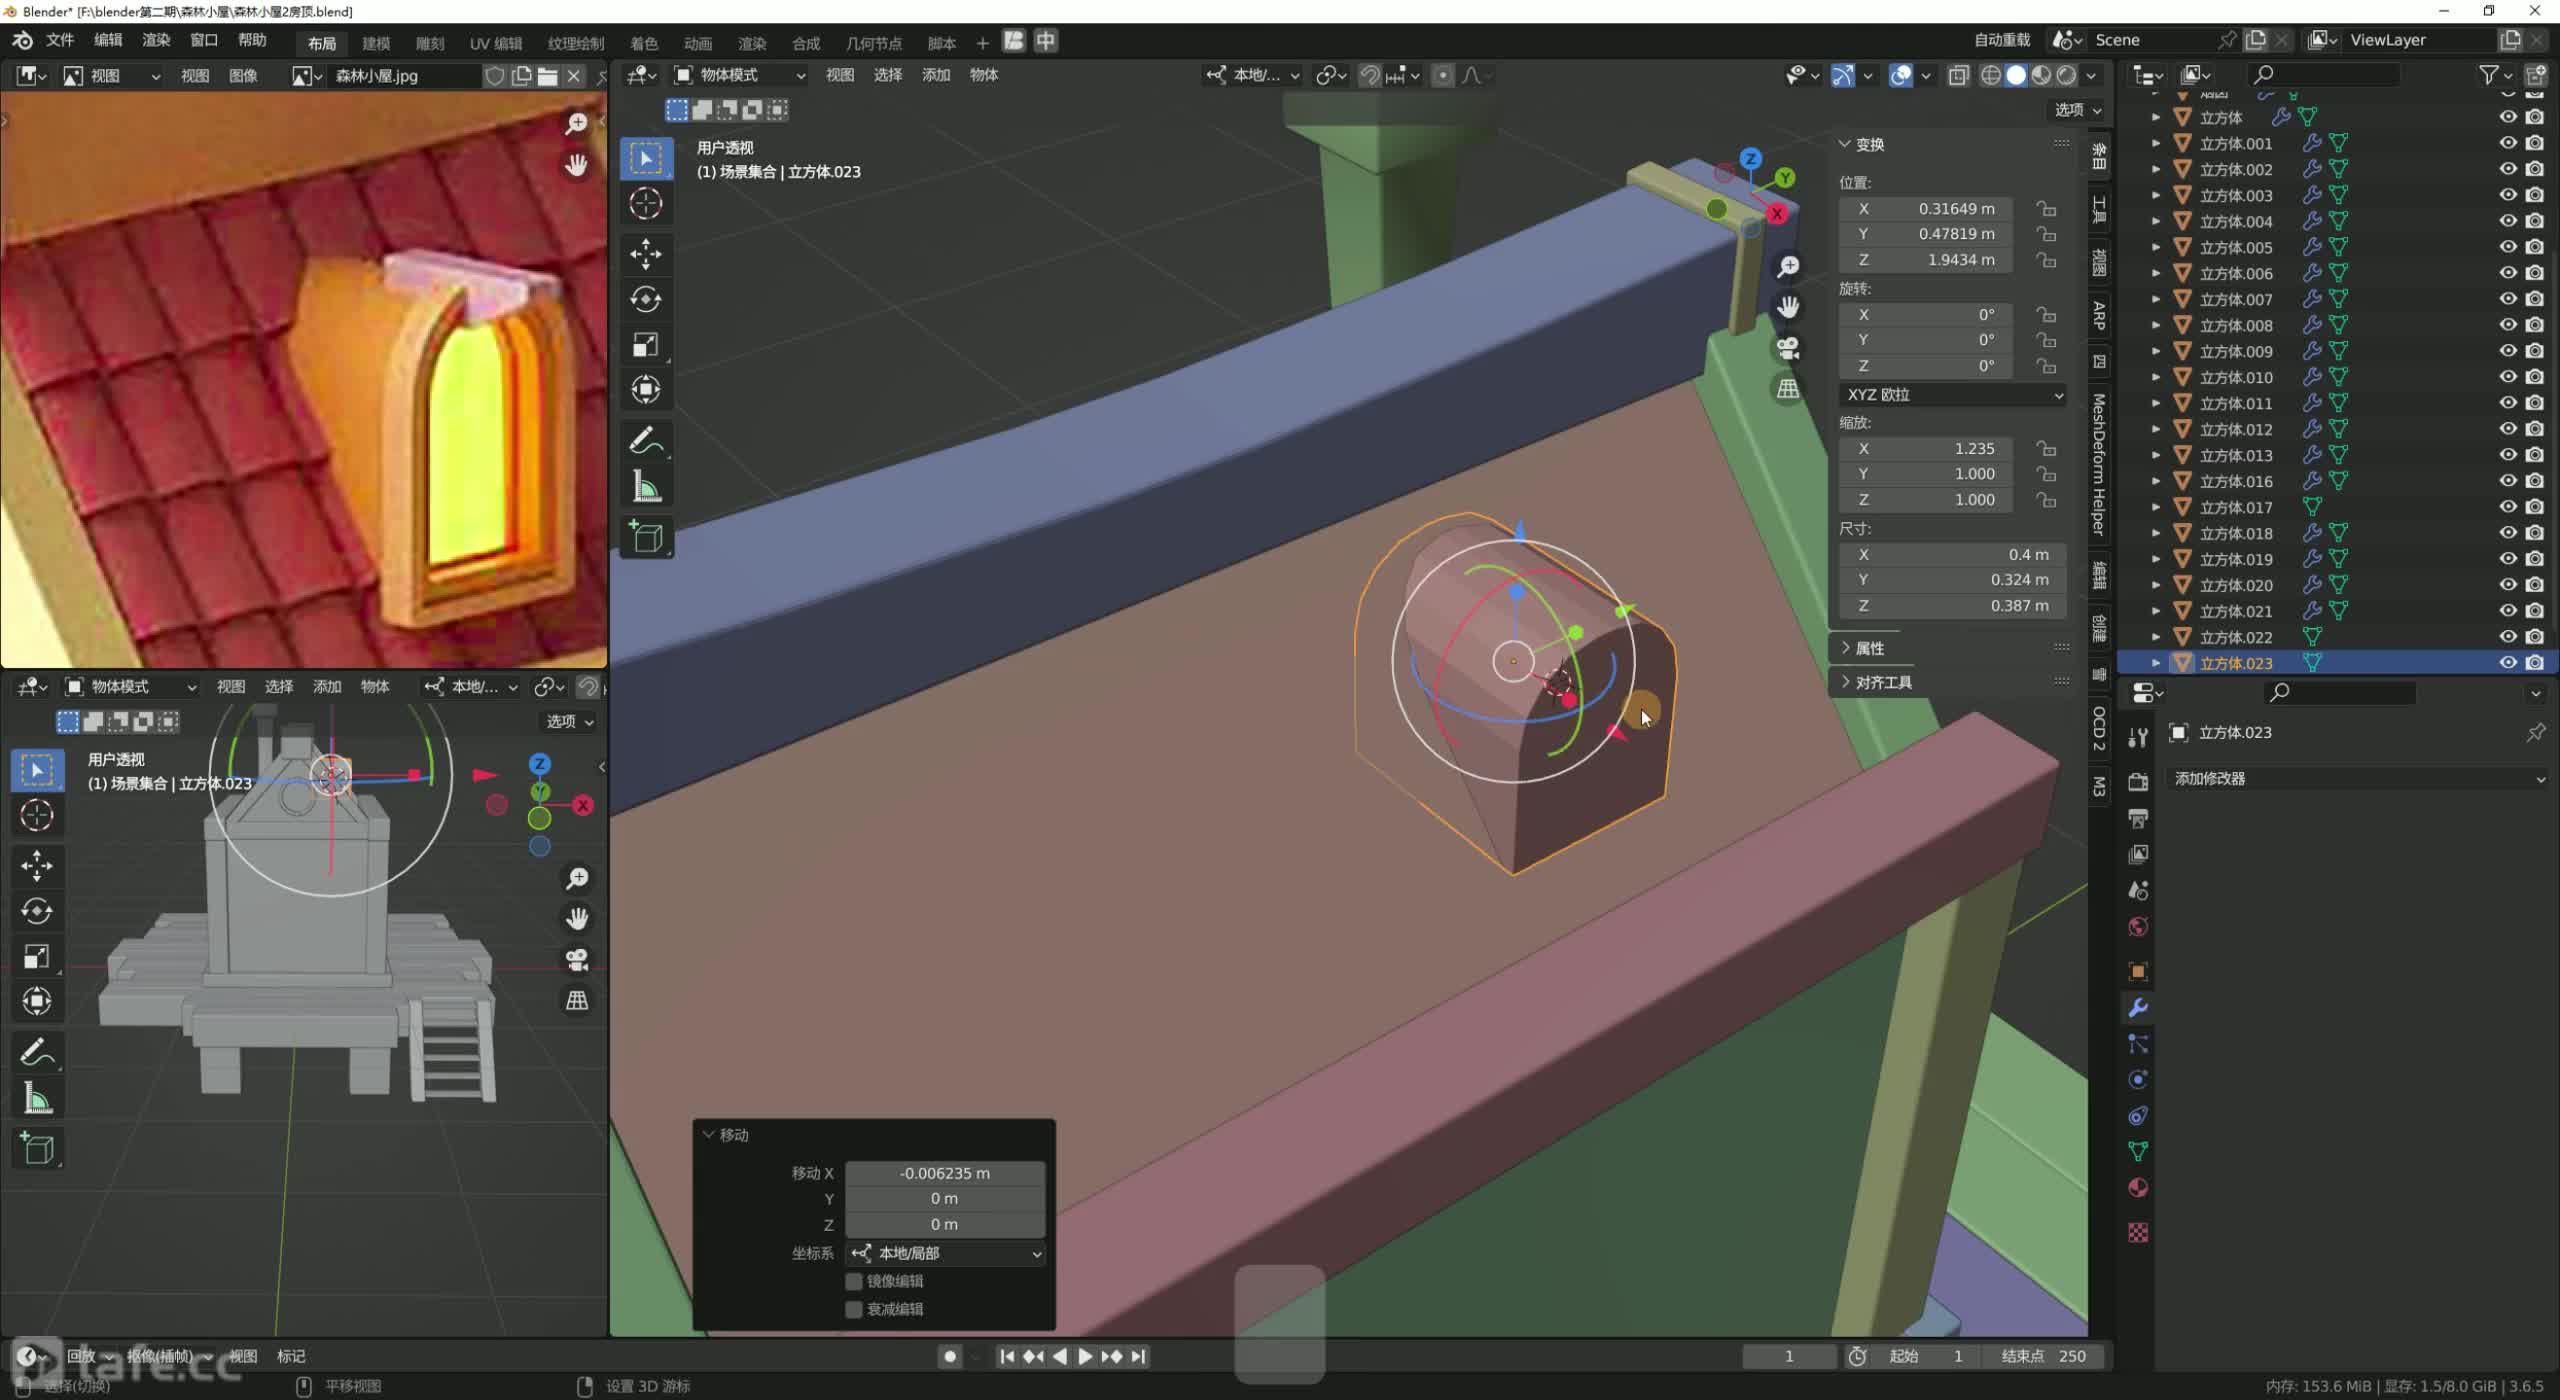Disable rendering of 立方体.020 camera icon
The image size is (2560, 1400).
click(x=2534, y=584)
